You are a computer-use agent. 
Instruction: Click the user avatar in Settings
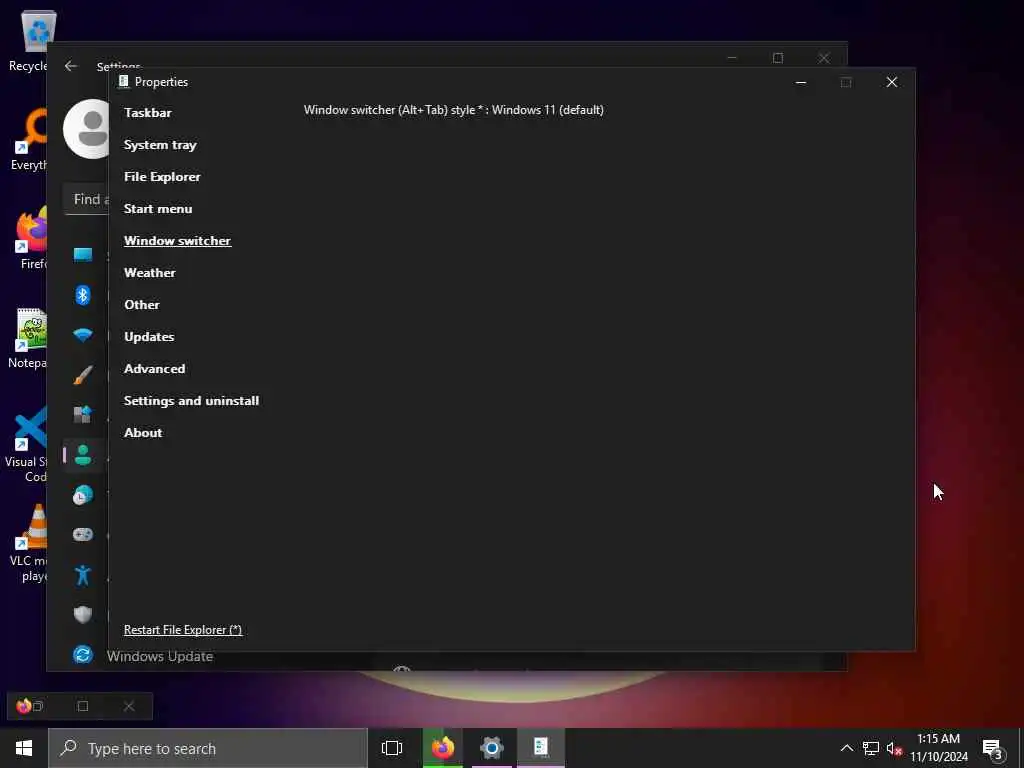pos(88,129)
